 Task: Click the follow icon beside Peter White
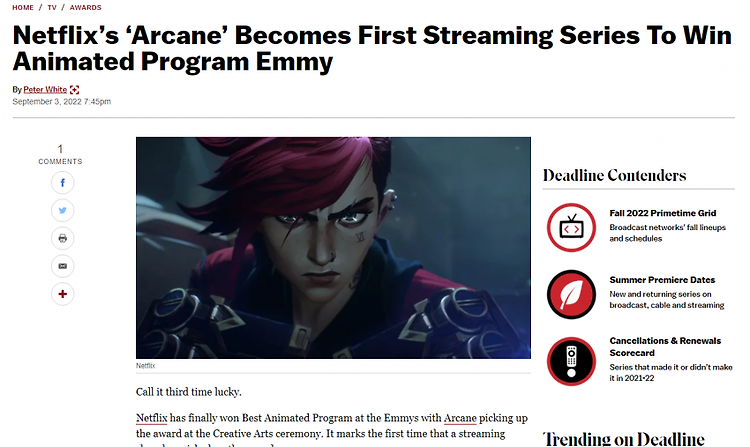point(74,89)
